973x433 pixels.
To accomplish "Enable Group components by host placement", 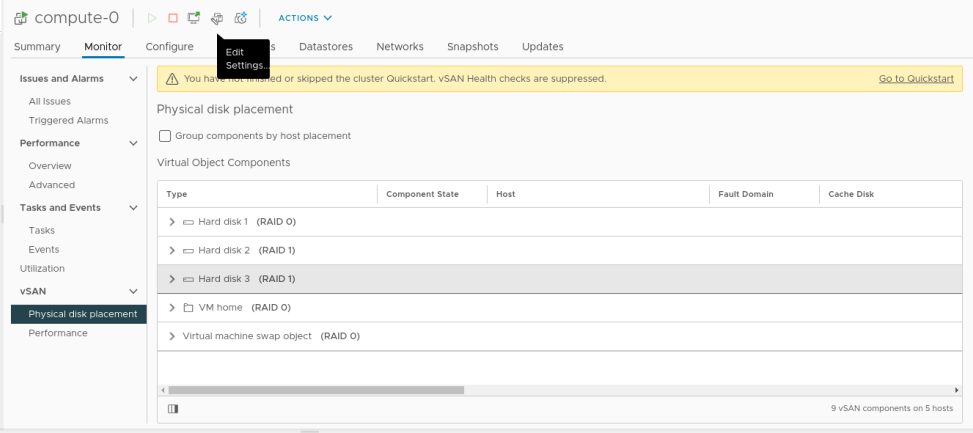I will point(165,136).
